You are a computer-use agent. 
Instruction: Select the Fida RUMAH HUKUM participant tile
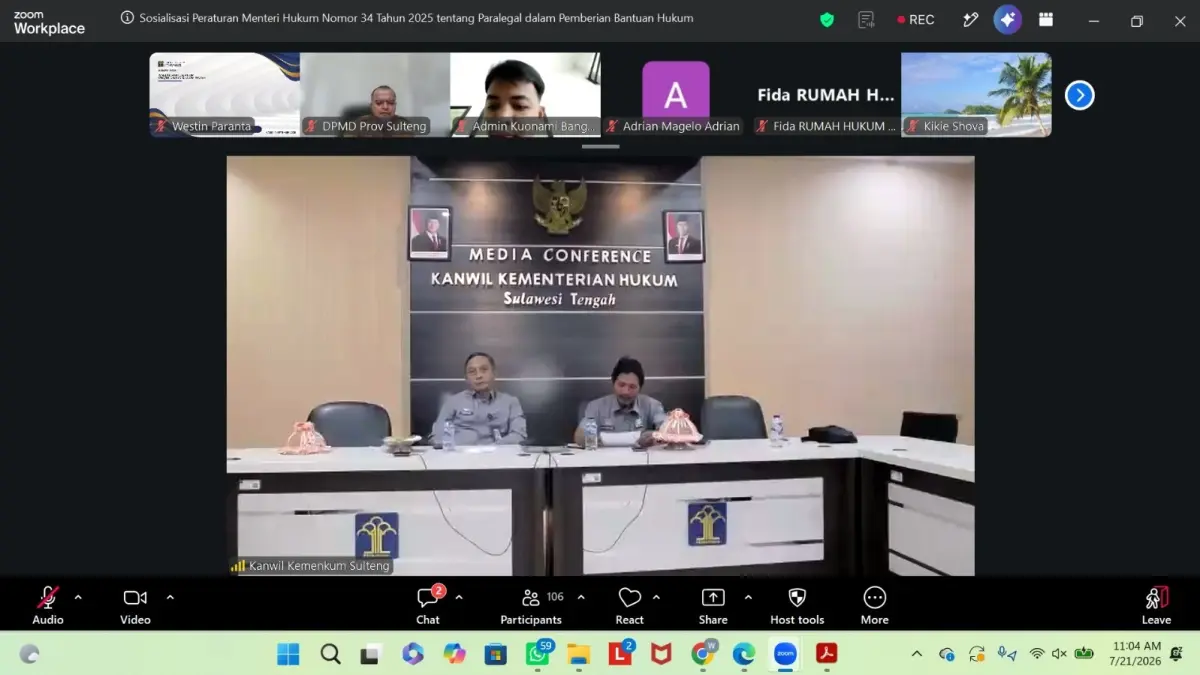826,94
